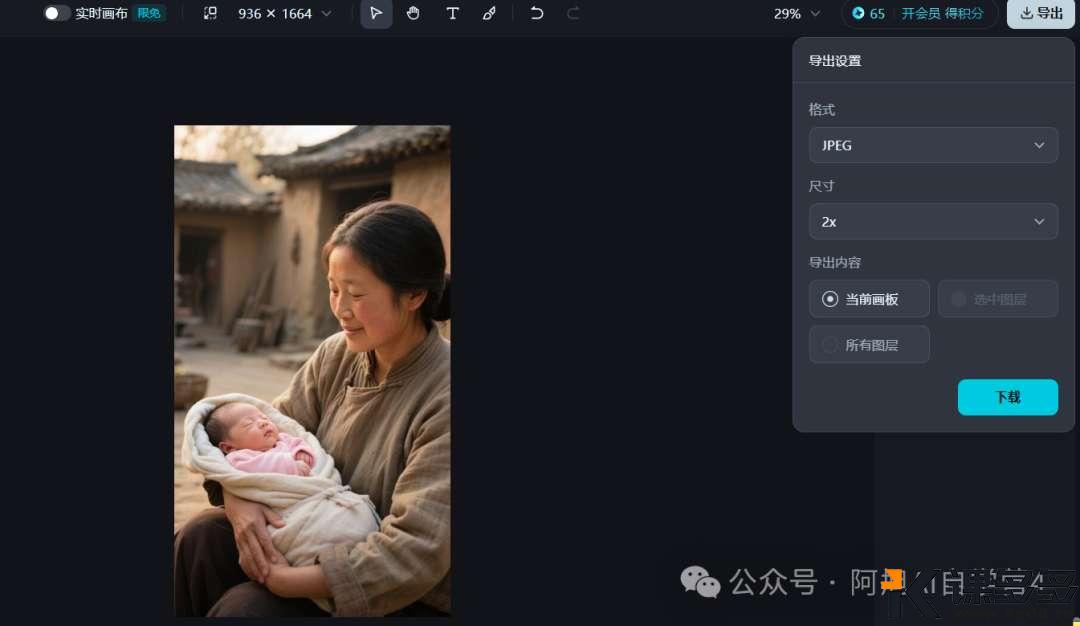Viewport: 1080px width, 626px height.
Task: Click the mother and baby image on canvas
Action: pyautogui.click(x=311, y=370)
